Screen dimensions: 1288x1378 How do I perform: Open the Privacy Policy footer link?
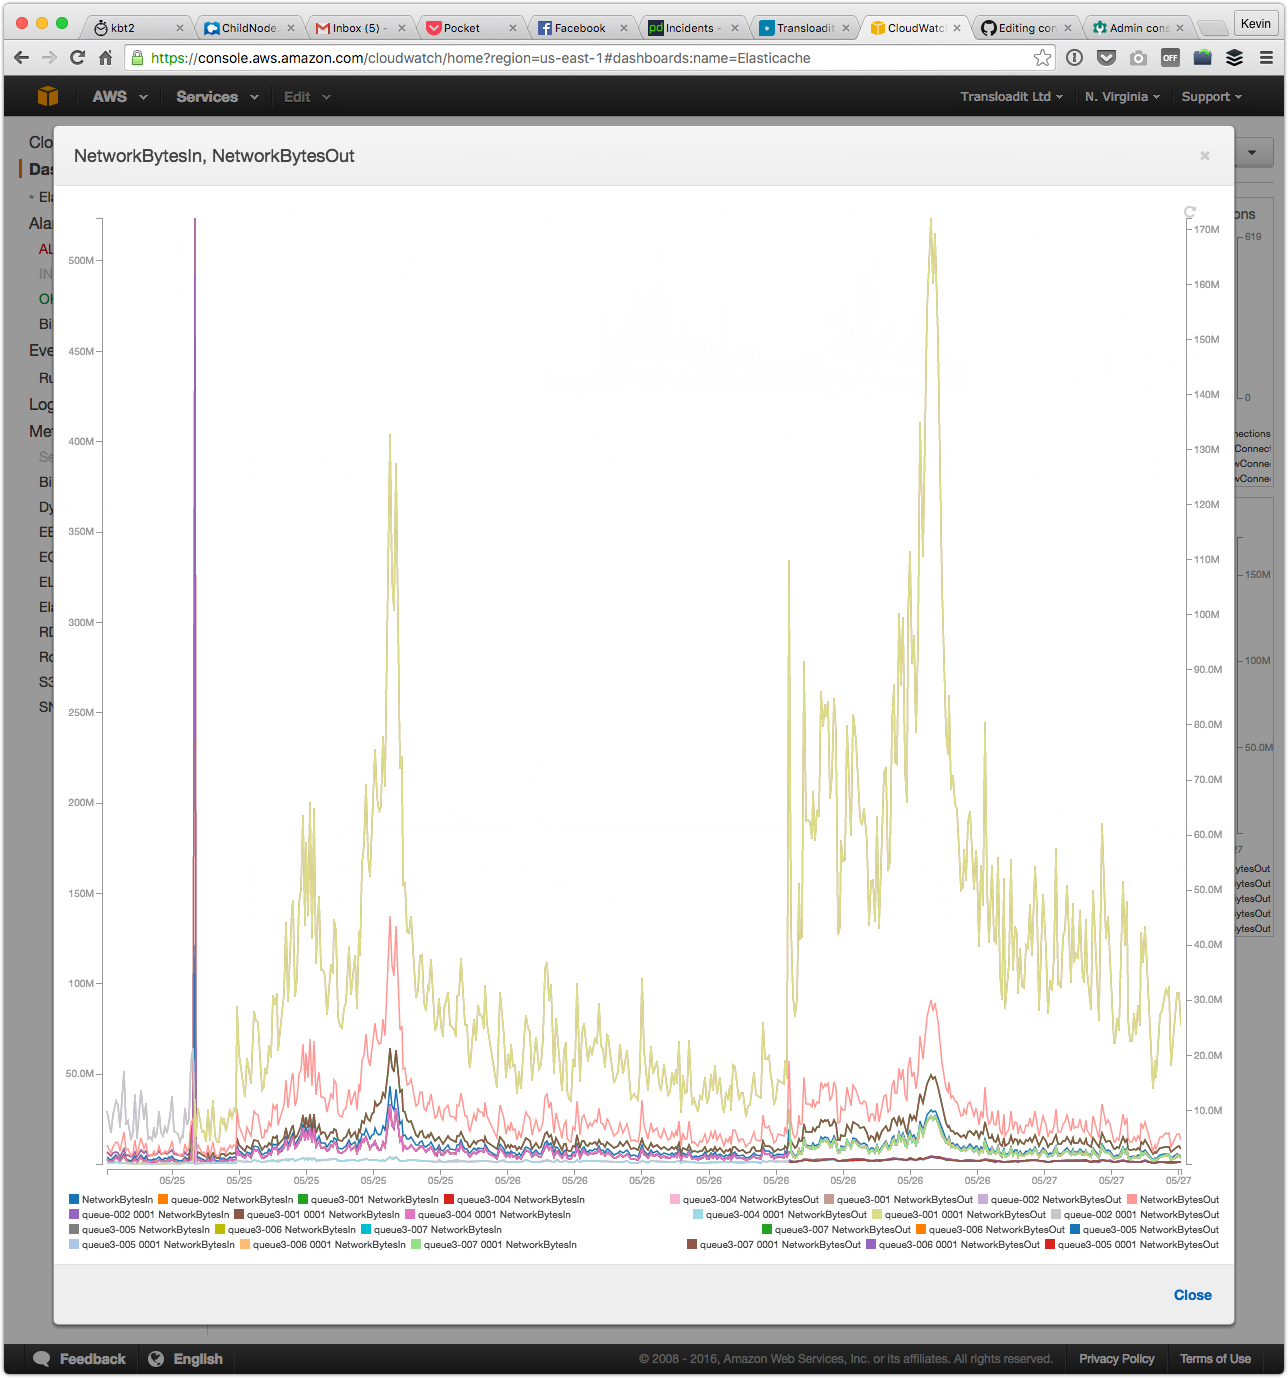1116,1359
